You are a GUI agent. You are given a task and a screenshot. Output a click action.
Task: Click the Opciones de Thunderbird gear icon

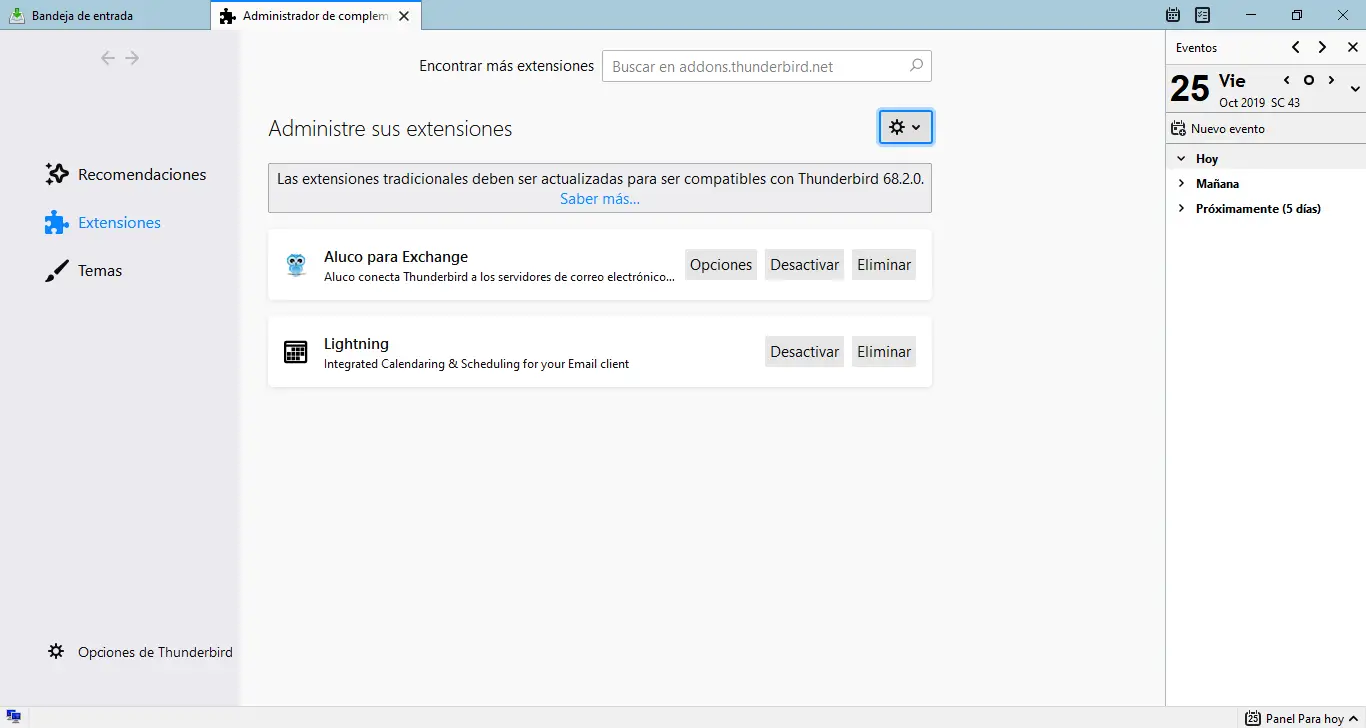[x=56, y=651]
